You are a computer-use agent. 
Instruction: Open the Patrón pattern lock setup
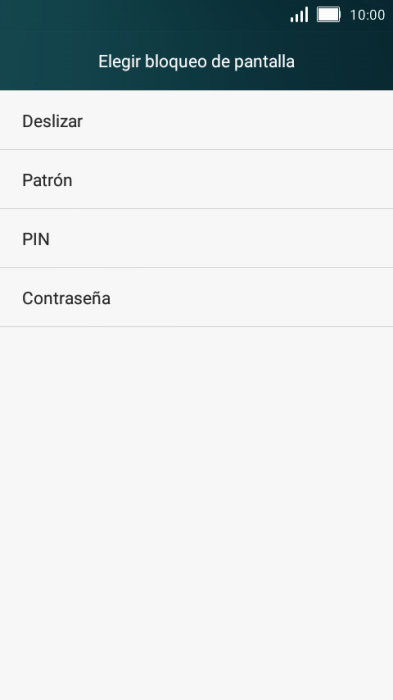click(x=196, y=179)
